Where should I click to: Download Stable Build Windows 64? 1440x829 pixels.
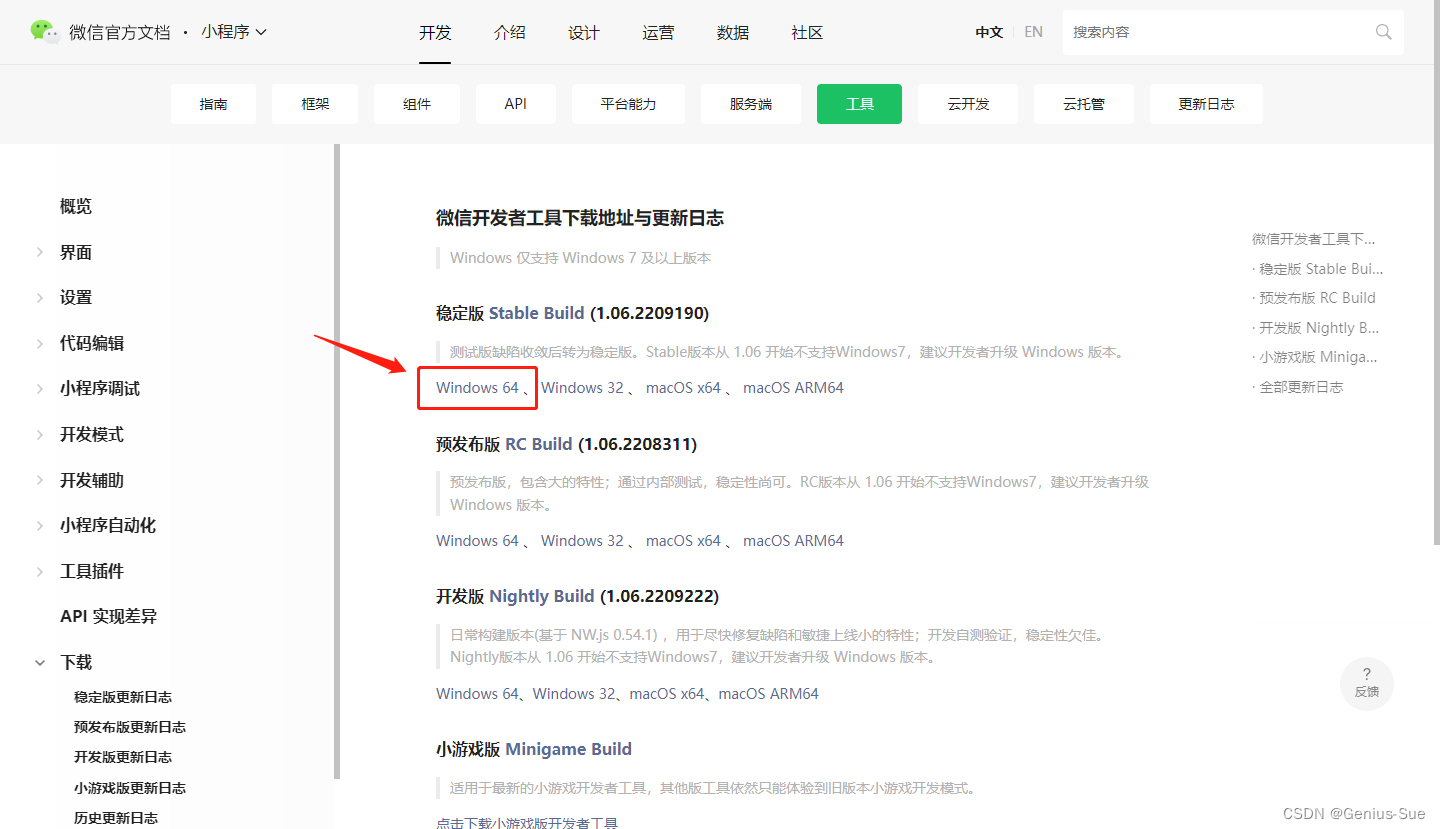pos(478,388)
